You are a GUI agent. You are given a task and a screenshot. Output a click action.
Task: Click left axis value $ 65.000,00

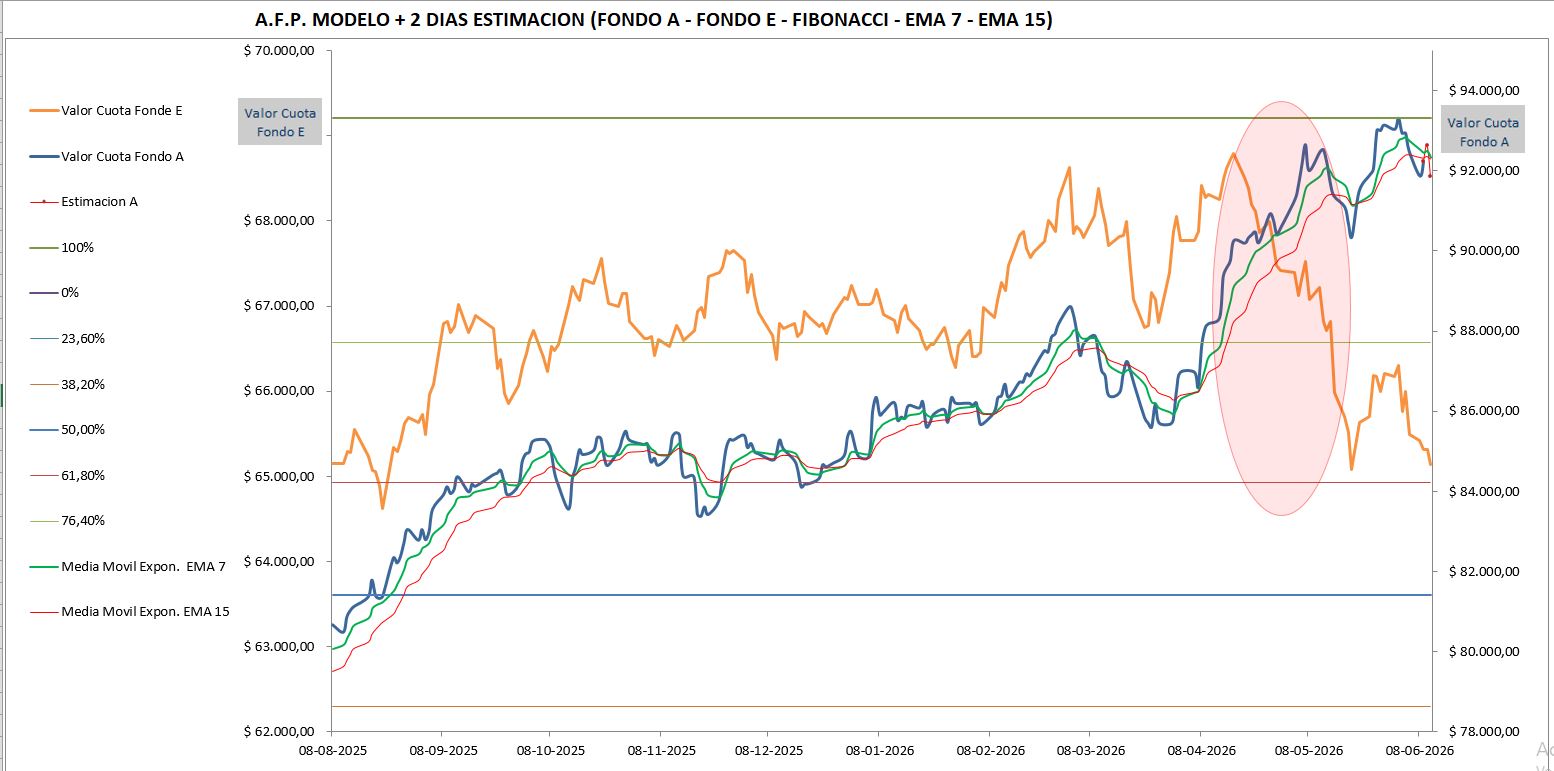pyautogui.click(x=279, y=476)
